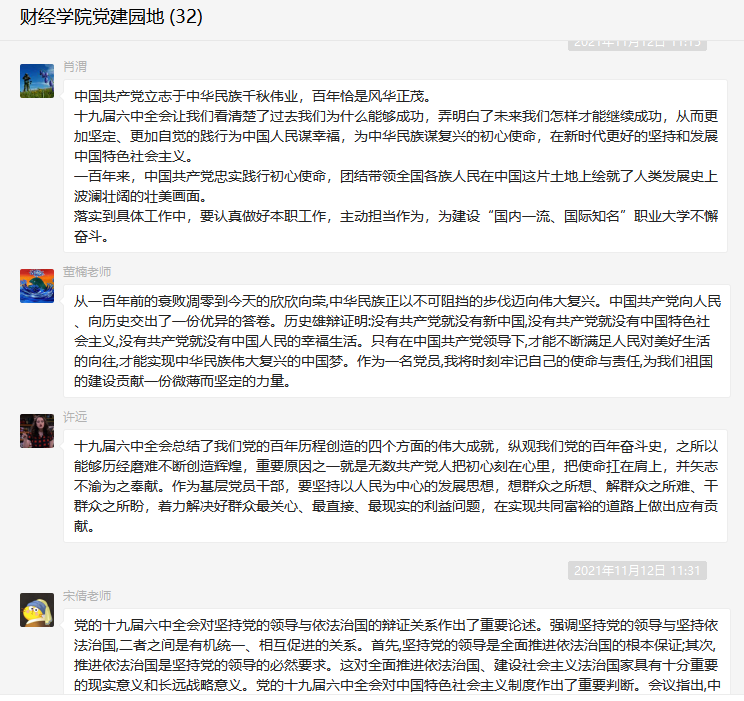744x701 pixels.
Task: Click the 2021年11月12日 11:31 timestamp
Action: click(x=637, y=570)
